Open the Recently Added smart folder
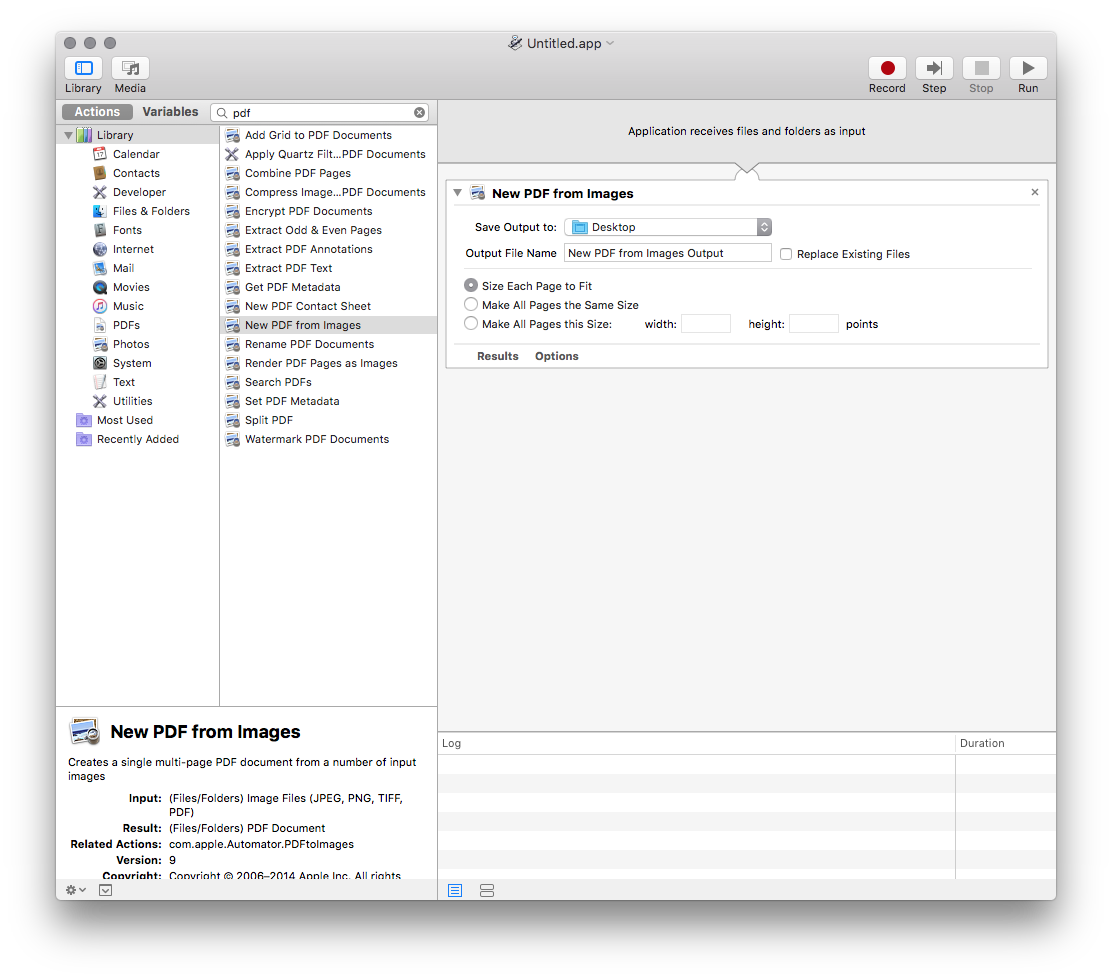This screenshot has width=1112, height=980. pos(138,440)
